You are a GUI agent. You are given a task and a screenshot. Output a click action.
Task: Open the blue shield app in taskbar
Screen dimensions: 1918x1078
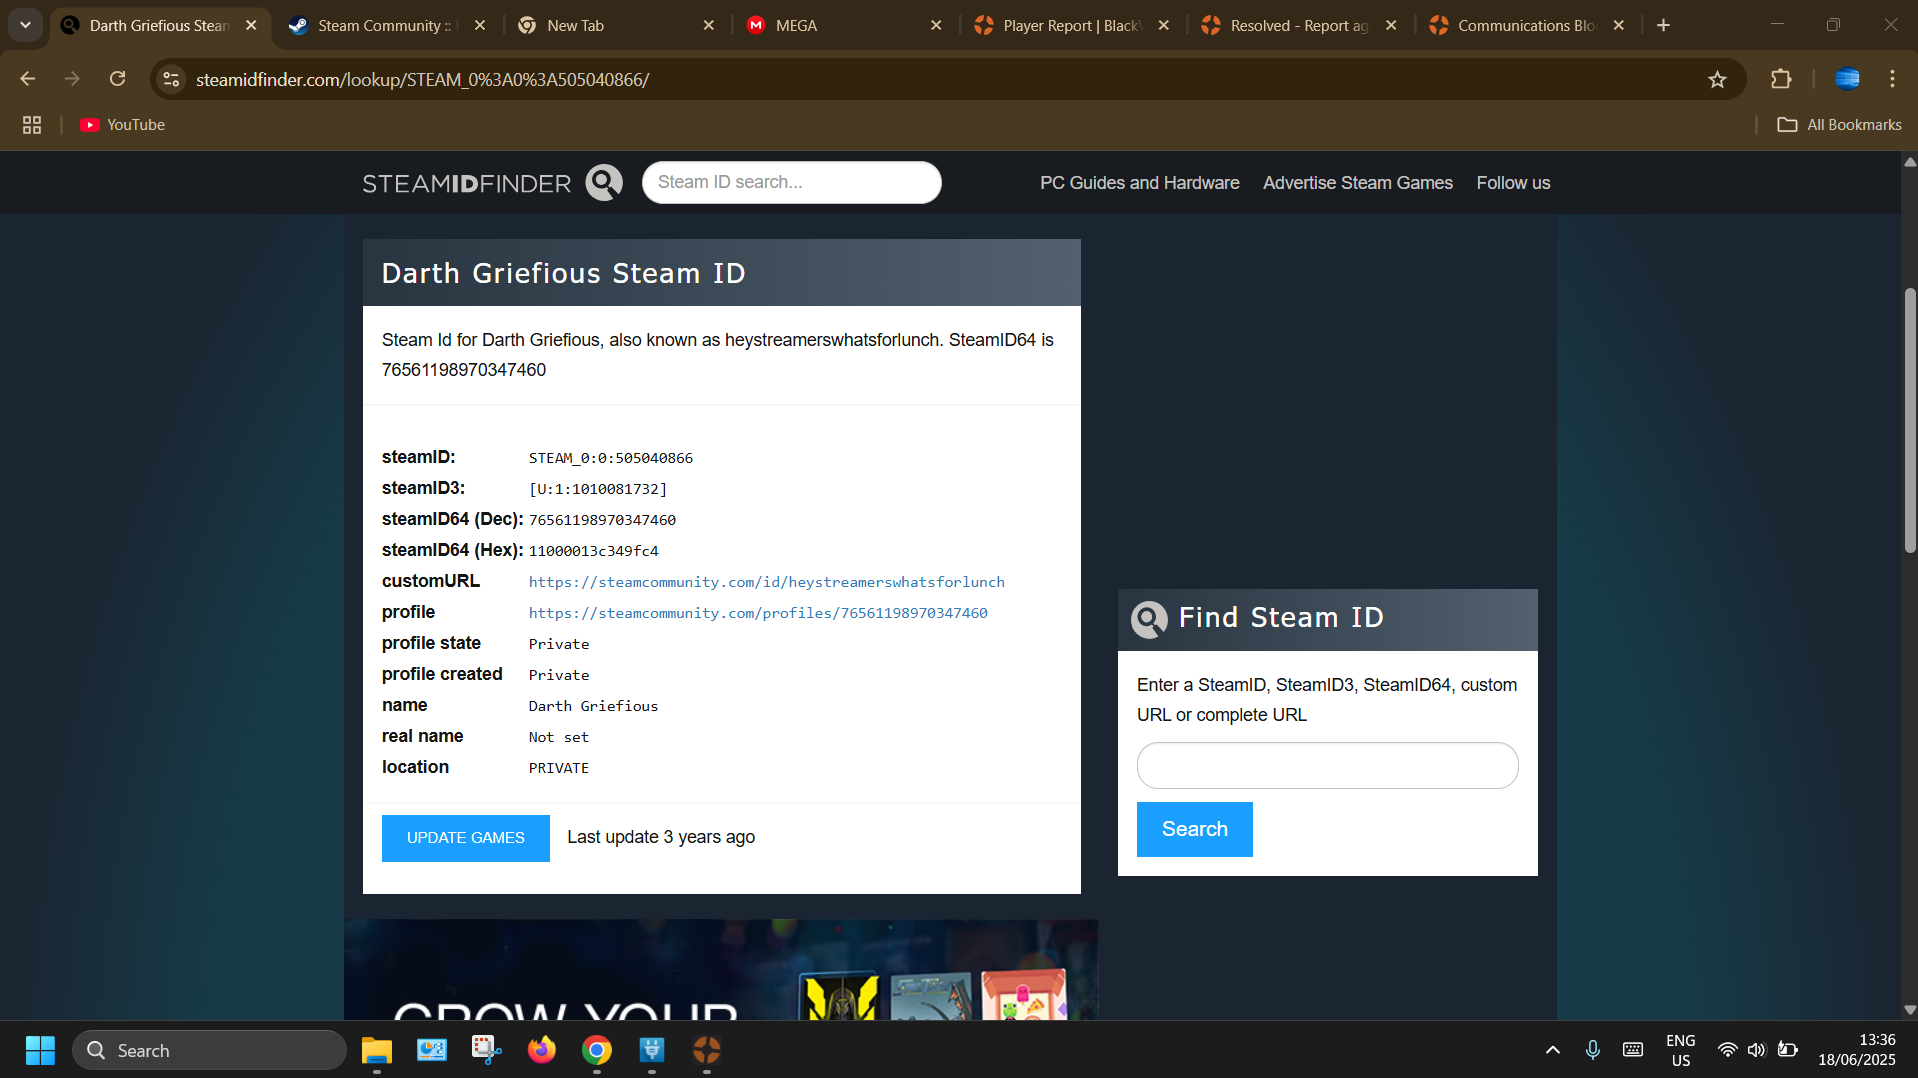click(651, 1050)
